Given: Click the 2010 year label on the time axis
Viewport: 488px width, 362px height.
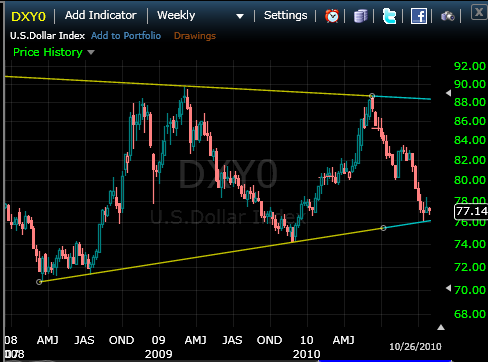Looking at the screenshot, I should [x=306, y=354].
